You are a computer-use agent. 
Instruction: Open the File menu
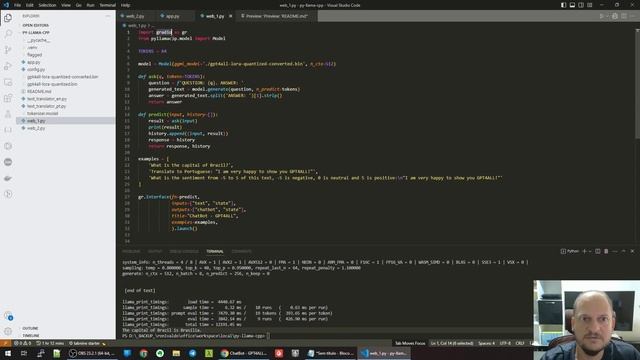18,5
